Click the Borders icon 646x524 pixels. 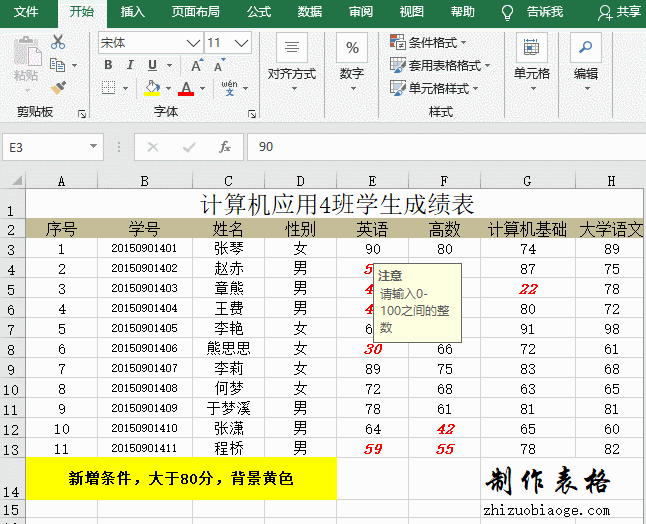[x=109, y=87]
